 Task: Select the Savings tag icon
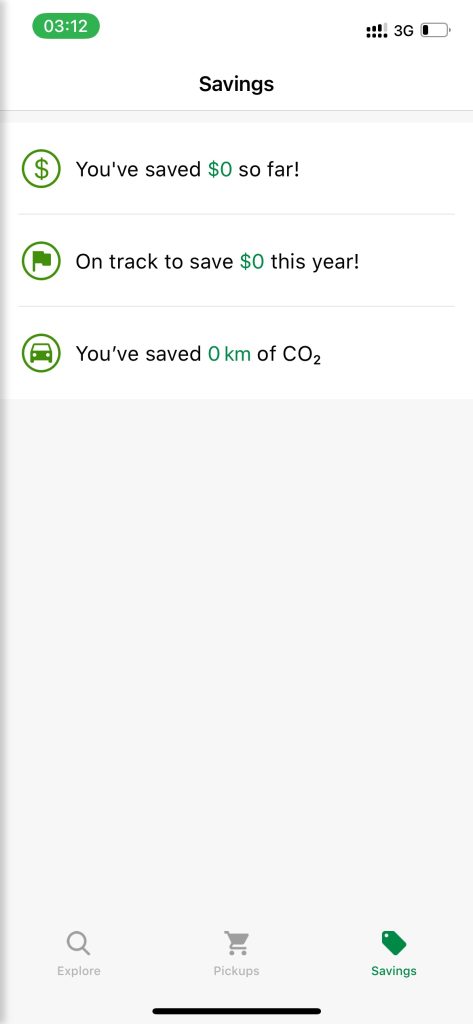[393, 943]
